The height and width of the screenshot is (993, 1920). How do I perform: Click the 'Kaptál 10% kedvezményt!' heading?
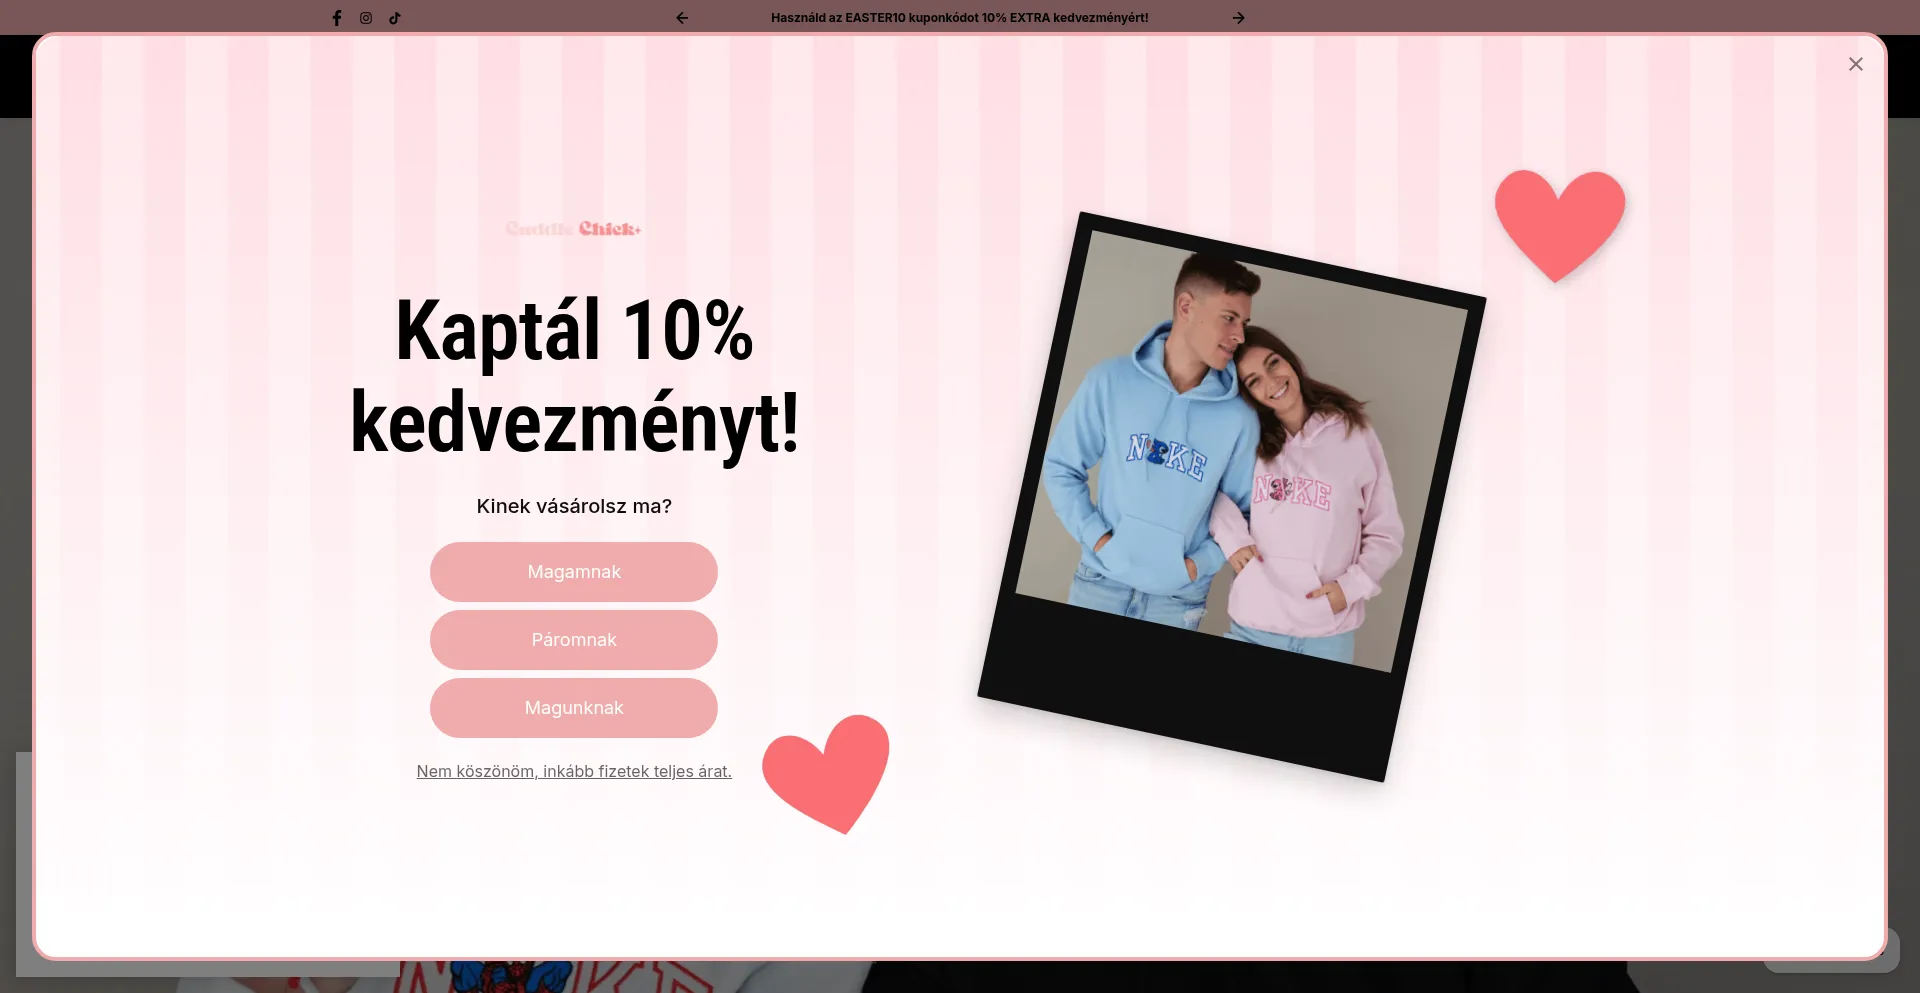tap(574, 376)
